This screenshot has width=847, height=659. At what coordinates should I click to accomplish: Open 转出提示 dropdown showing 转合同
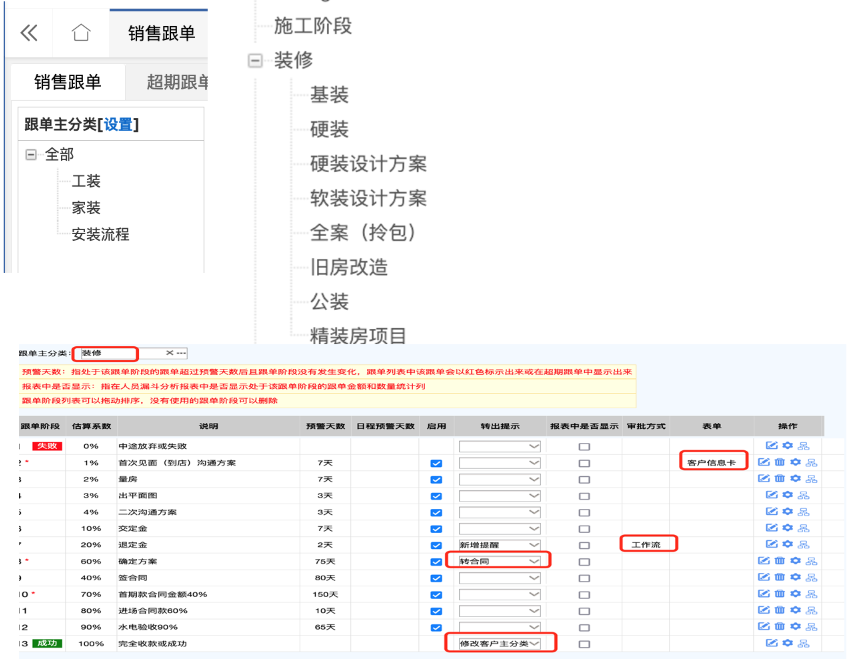(x=500, y=561)
